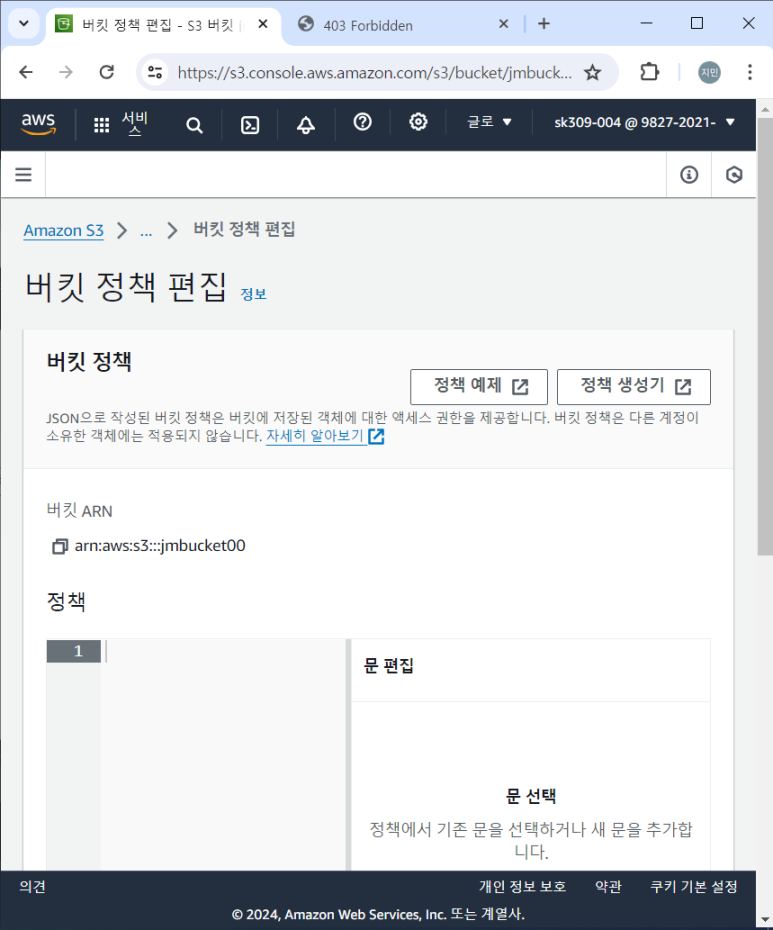Go to the Amazon S3 breadcrumb
The width and height of the screenshot is (773, 930).
point(63,230)
